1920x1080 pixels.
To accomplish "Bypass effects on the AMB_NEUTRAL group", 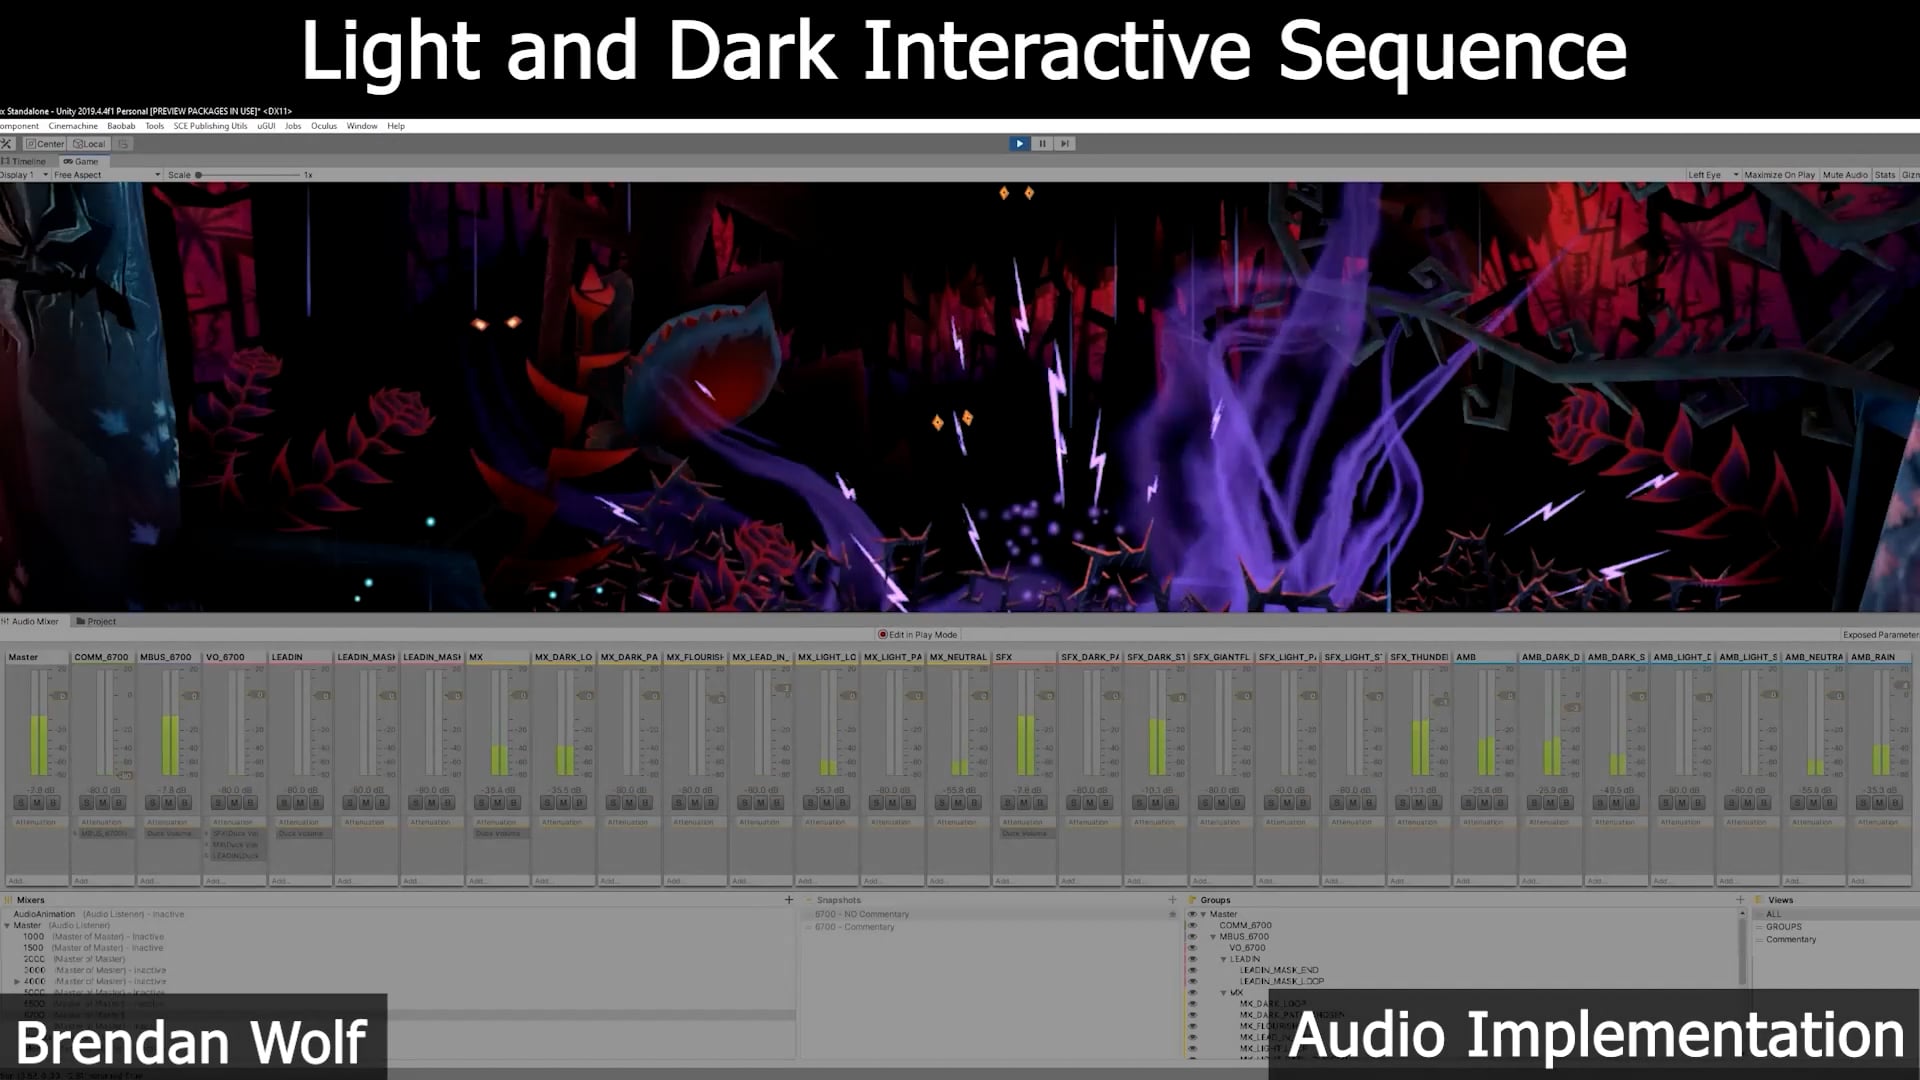I will (1829, 803).
